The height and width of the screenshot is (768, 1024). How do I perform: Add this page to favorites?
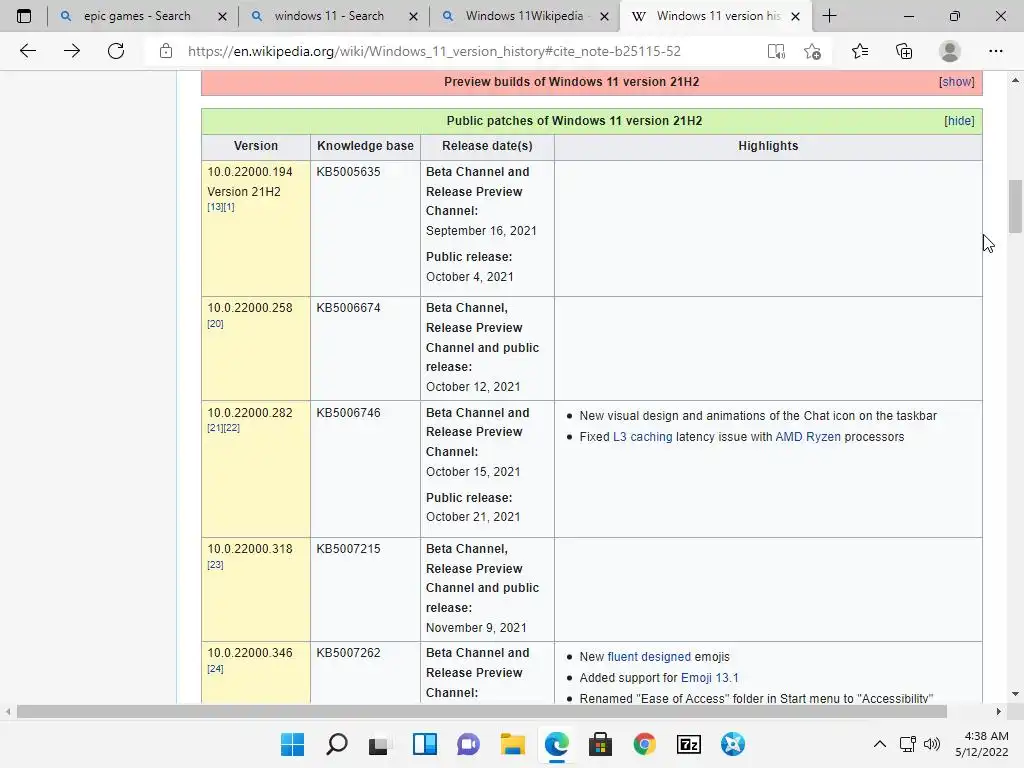(x=812, y=51)
